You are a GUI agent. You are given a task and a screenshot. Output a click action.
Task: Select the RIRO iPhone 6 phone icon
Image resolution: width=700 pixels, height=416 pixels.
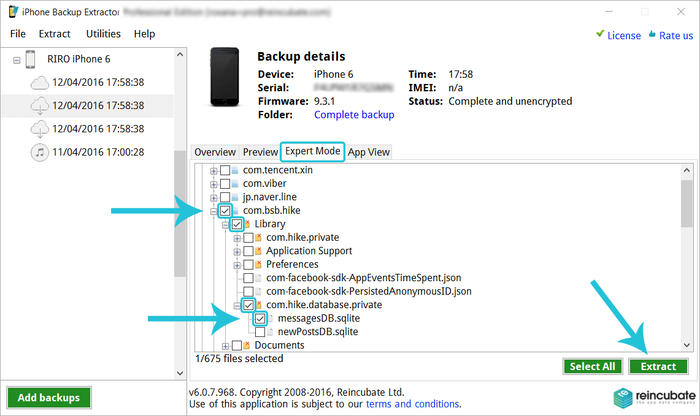click(30, 59)
